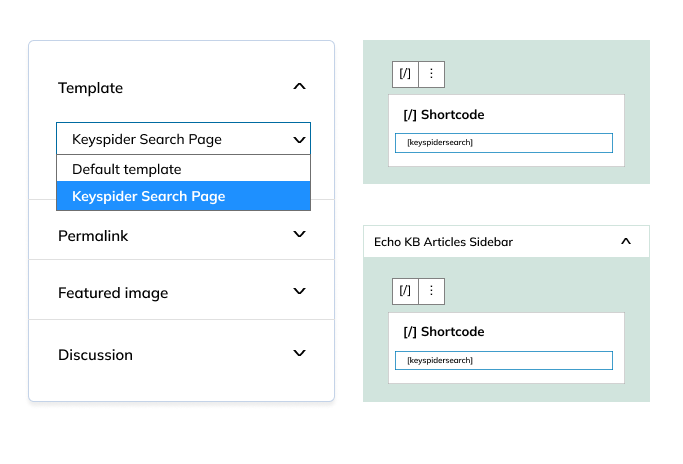Click the upper Shortcode block heading
Screen dimensions: 683x464
point(443,115)
